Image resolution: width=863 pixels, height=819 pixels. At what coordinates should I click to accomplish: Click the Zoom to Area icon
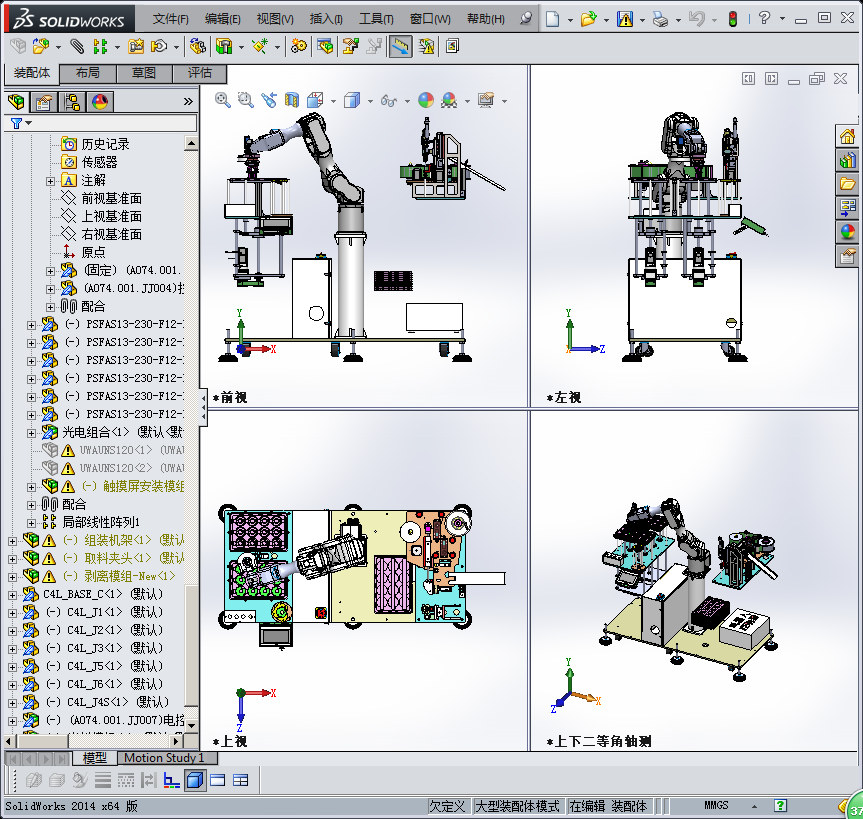click(245, 100)
